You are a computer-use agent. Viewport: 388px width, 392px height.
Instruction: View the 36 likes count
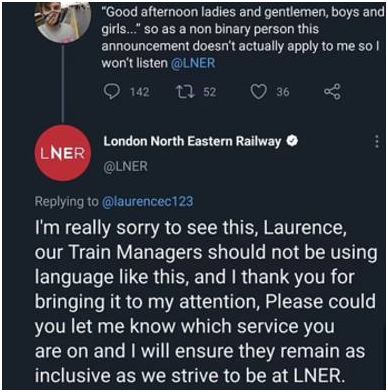[283, 92]
